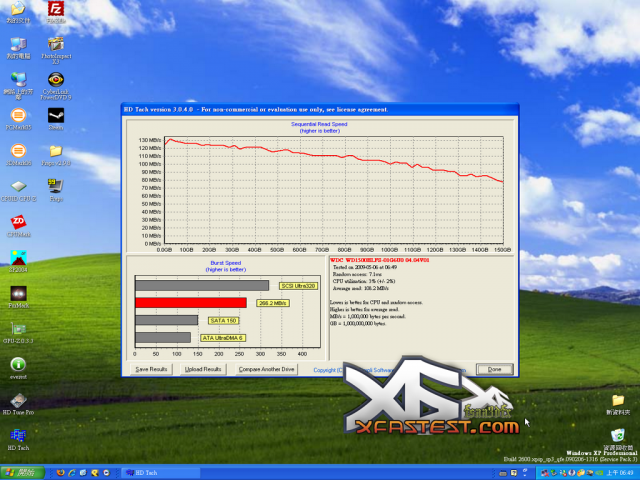Click the Compare Another Drive button
Viewport: 640px width, 480px height.
266,369
